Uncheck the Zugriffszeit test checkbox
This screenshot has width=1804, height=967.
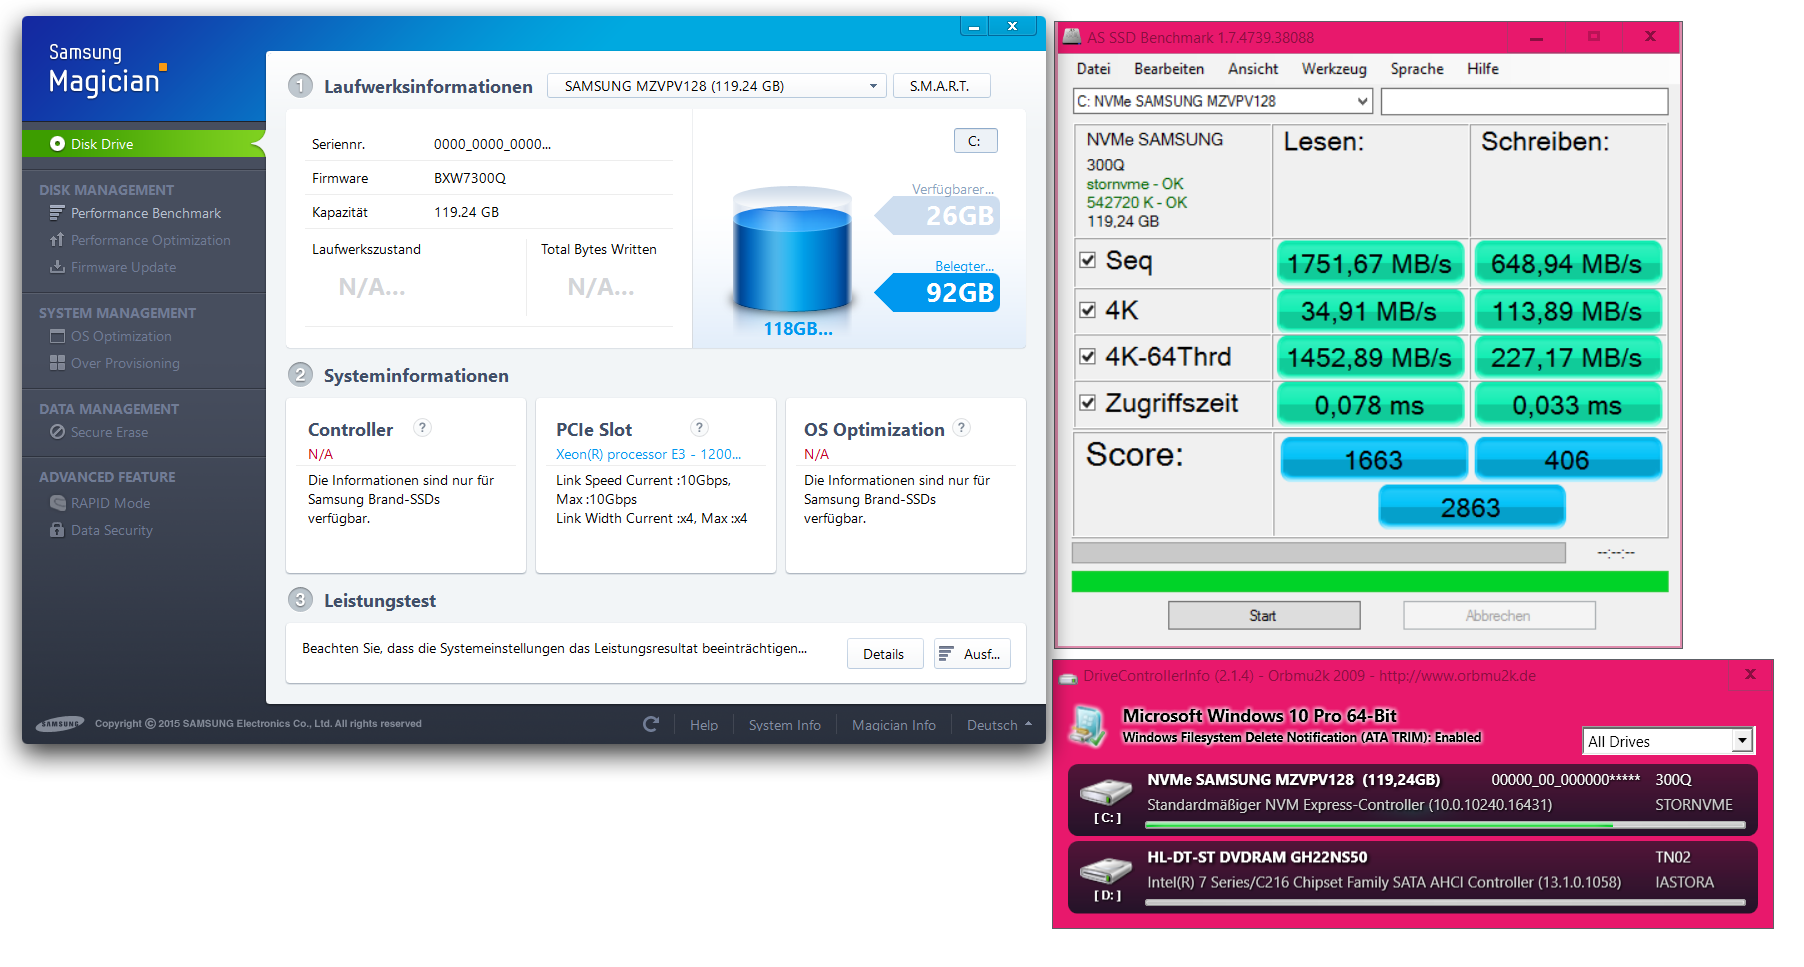1088,402
